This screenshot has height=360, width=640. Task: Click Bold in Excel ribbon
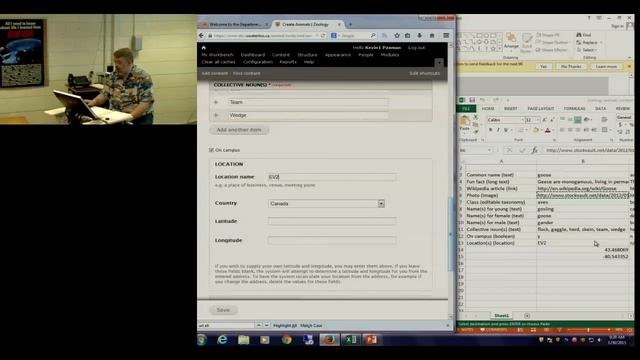491,130
